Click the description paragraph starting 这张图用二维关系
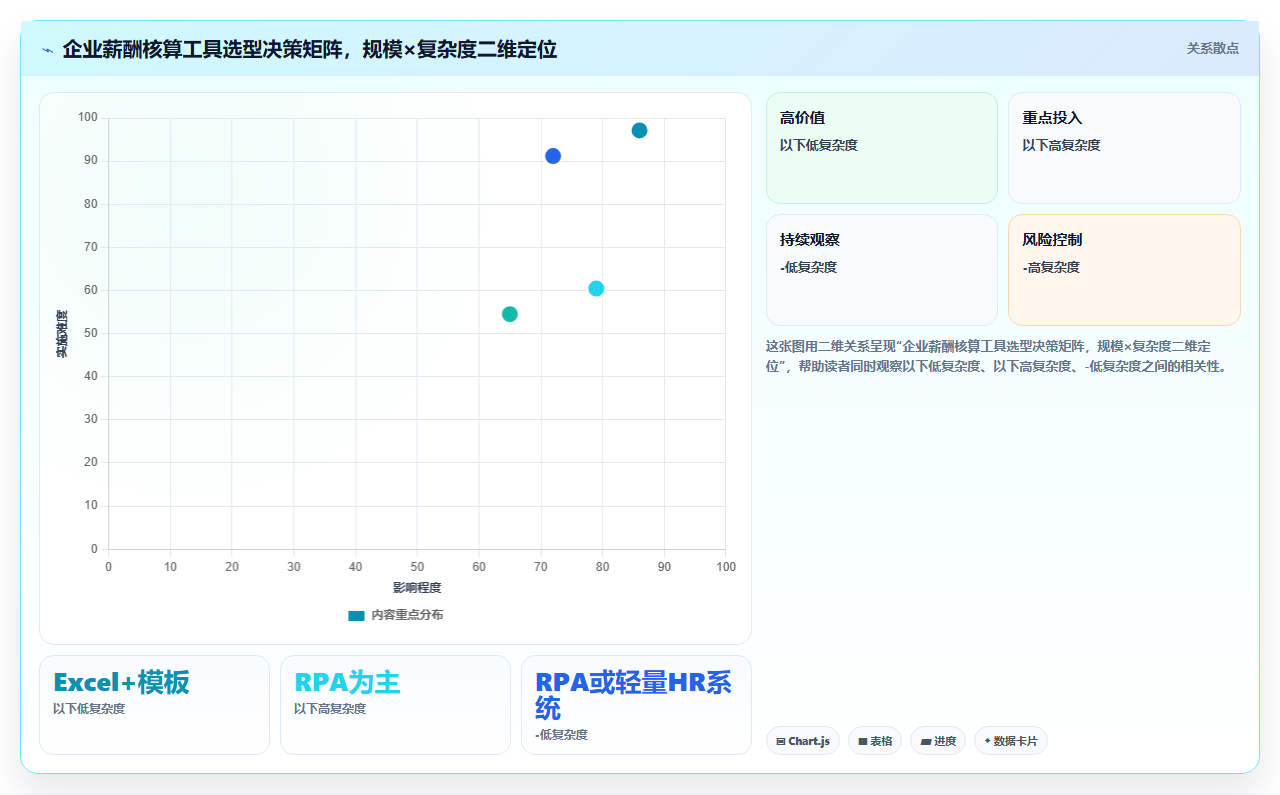The width and height of the screenshot is (1280, 795). (x=997, y=356)
